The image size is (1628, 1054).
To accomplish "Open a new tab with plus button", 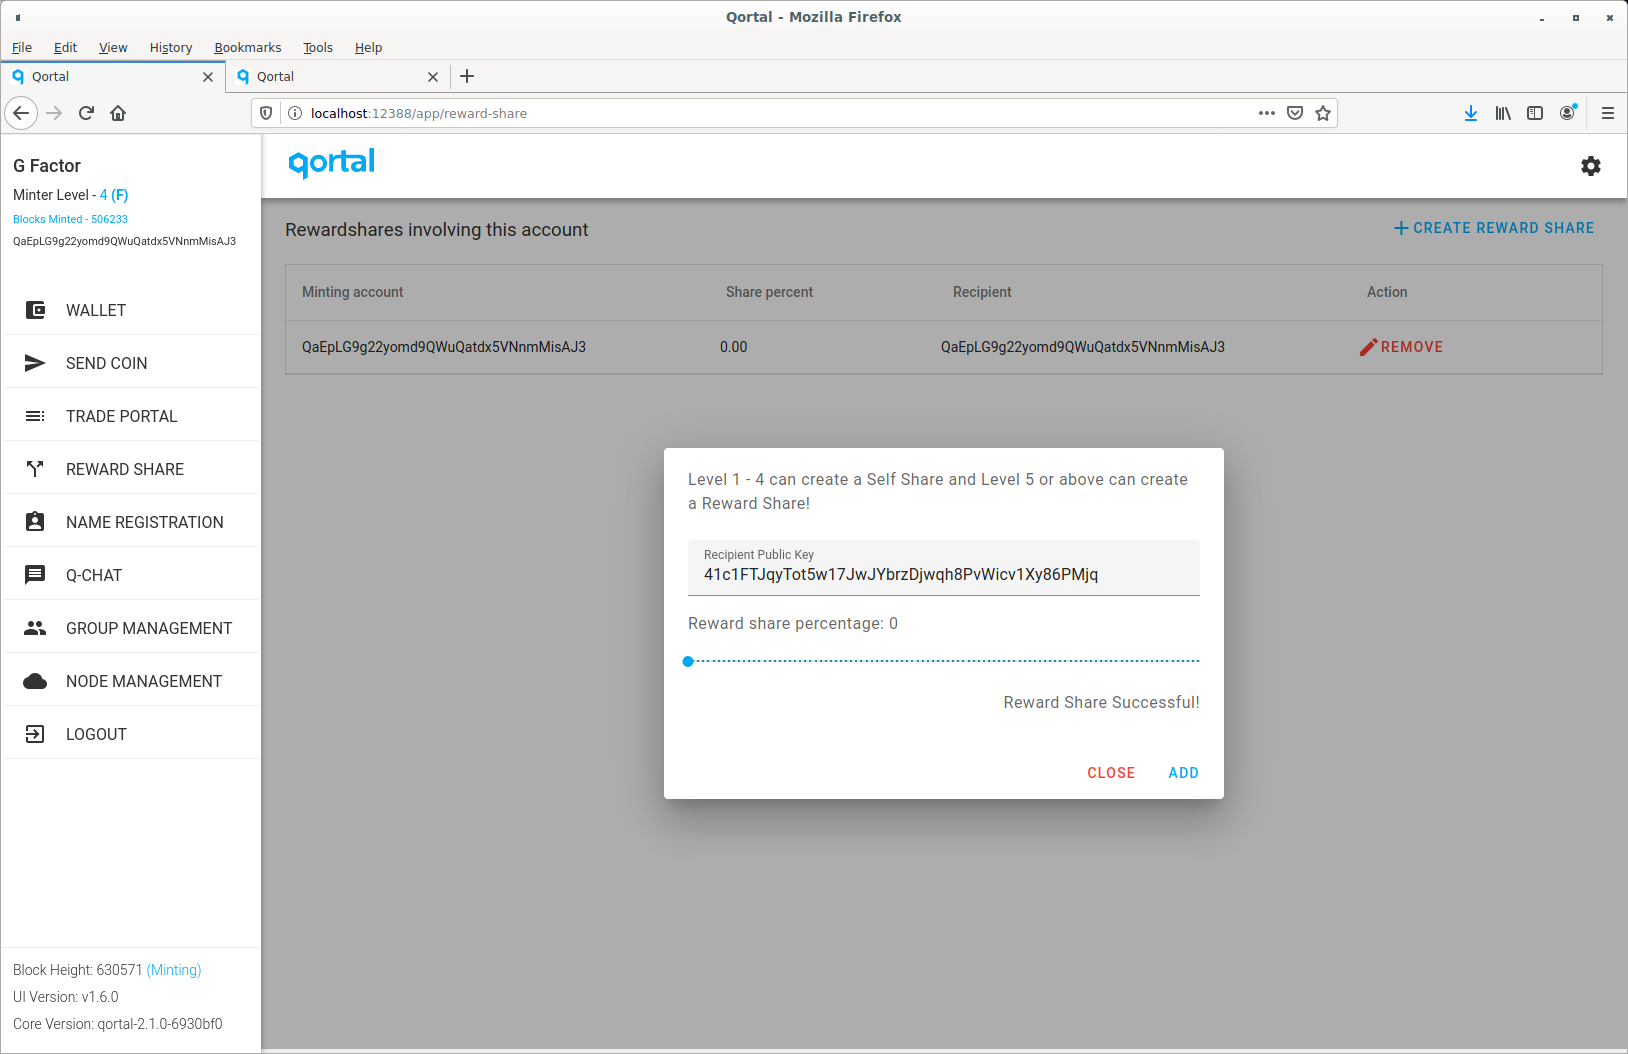I will click(x=467, y=76).
